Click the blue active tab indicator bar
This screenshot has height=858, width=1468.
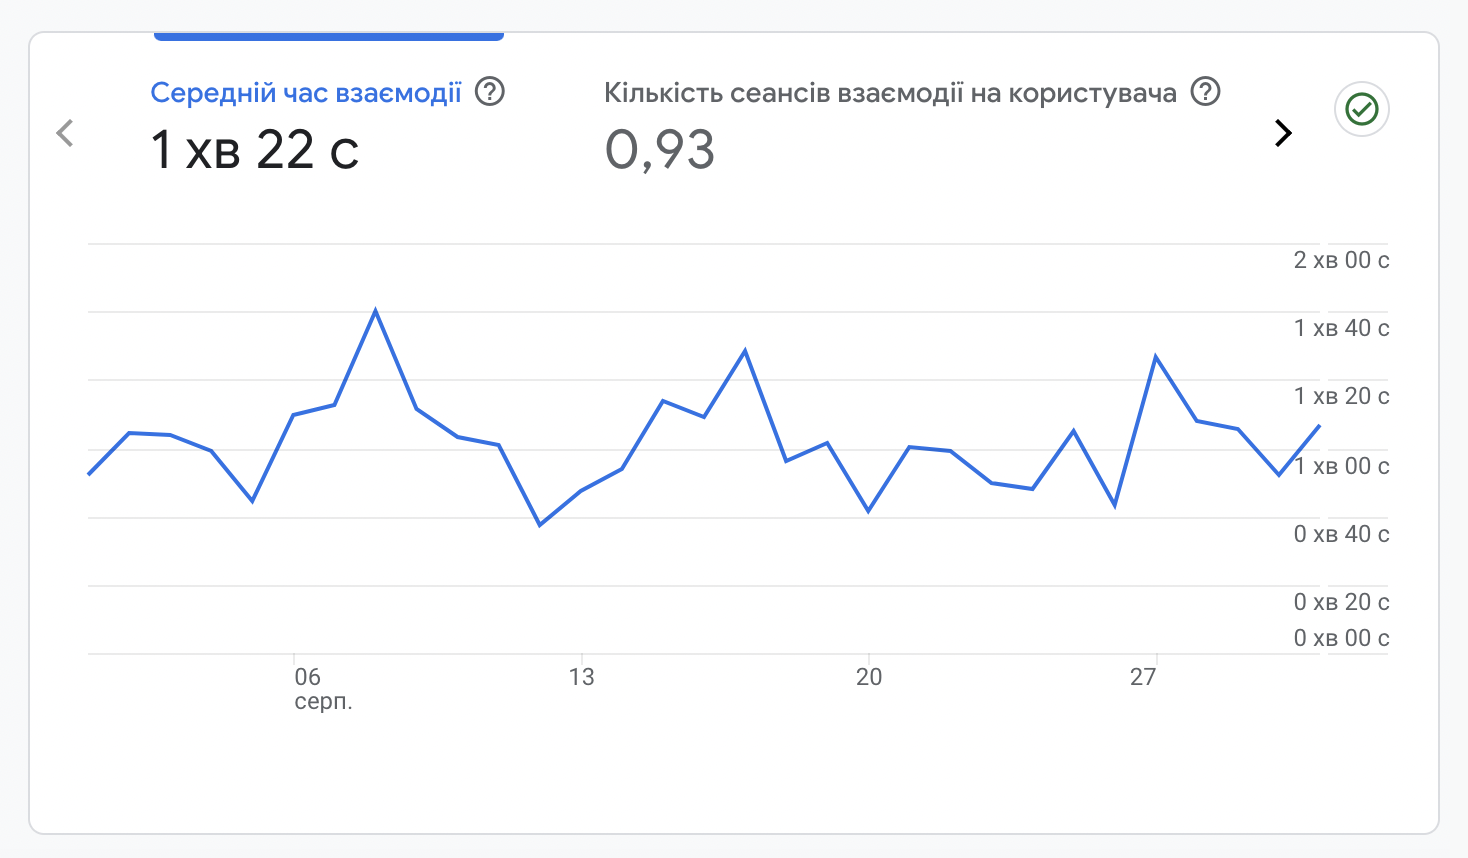pos(328,37)
